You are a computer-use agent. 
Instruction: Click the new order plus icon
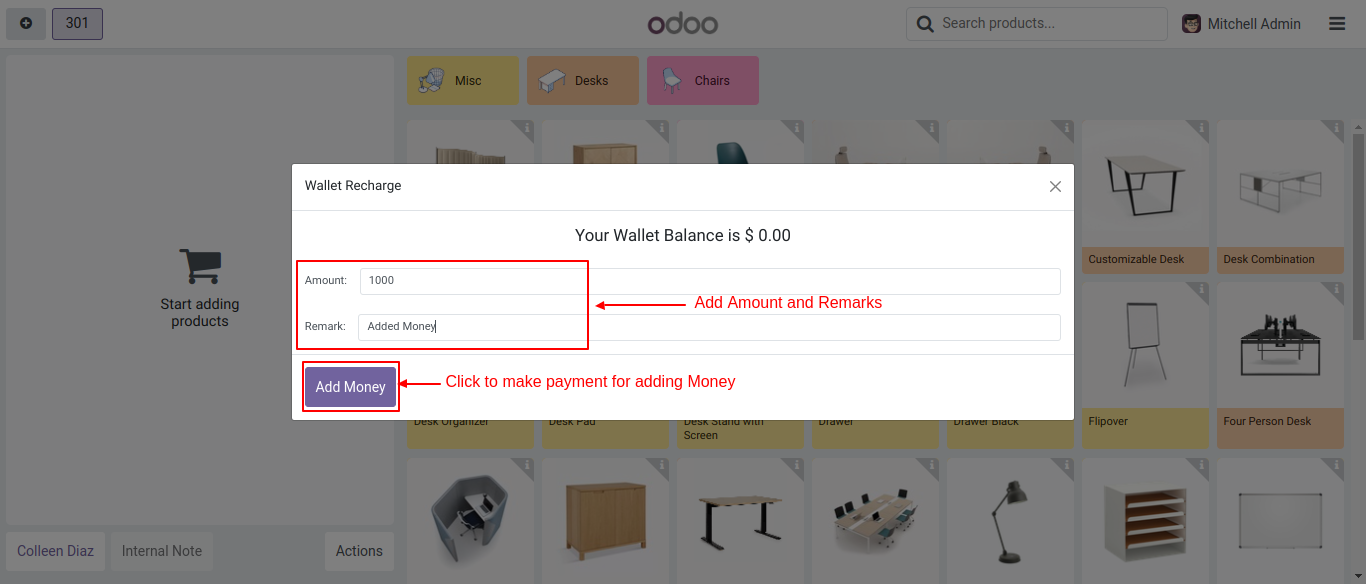[26, 23]
